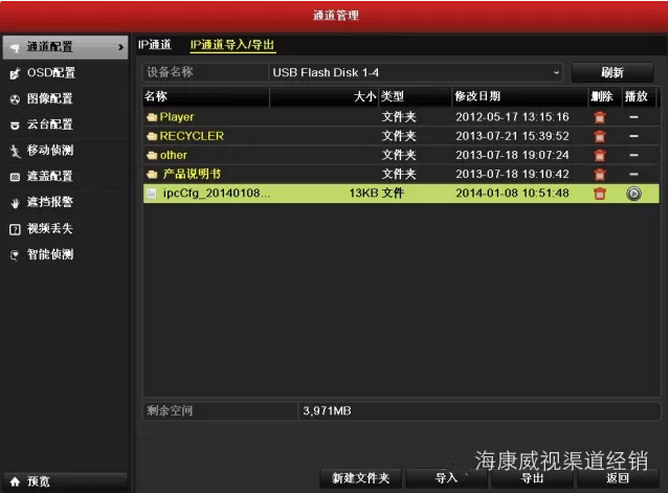The image size is (668, 493).
Task: Sort by the 类型 column header
Action: [x=392, y=96]
